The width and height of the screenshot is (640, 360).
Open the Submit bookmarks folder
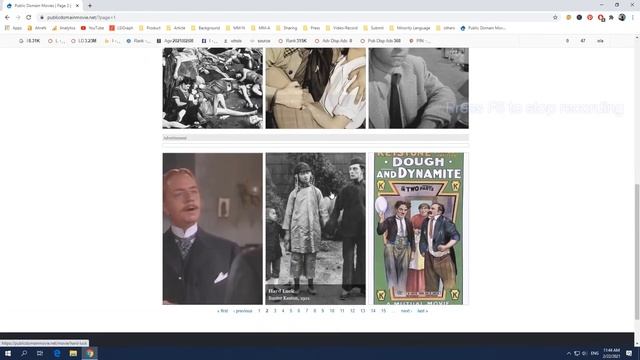click(x=373, y=28)
